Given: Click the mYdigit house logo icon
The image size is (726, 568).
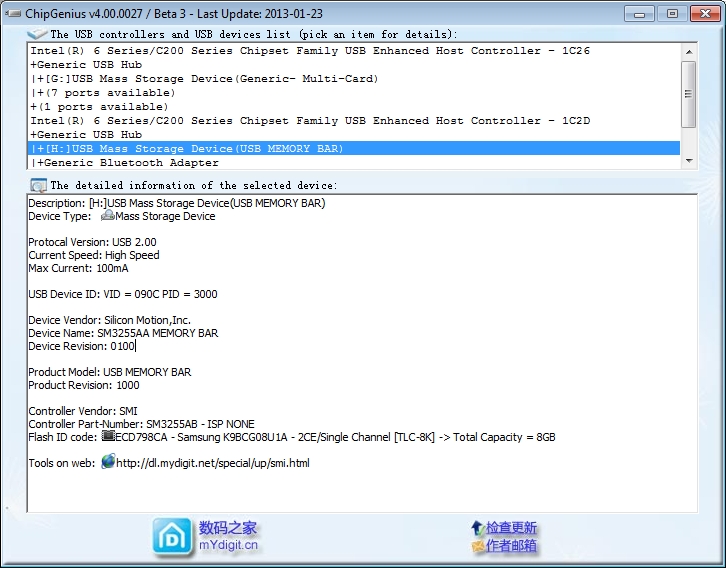Looking at the screenshot, I should [x=172, y=537].
